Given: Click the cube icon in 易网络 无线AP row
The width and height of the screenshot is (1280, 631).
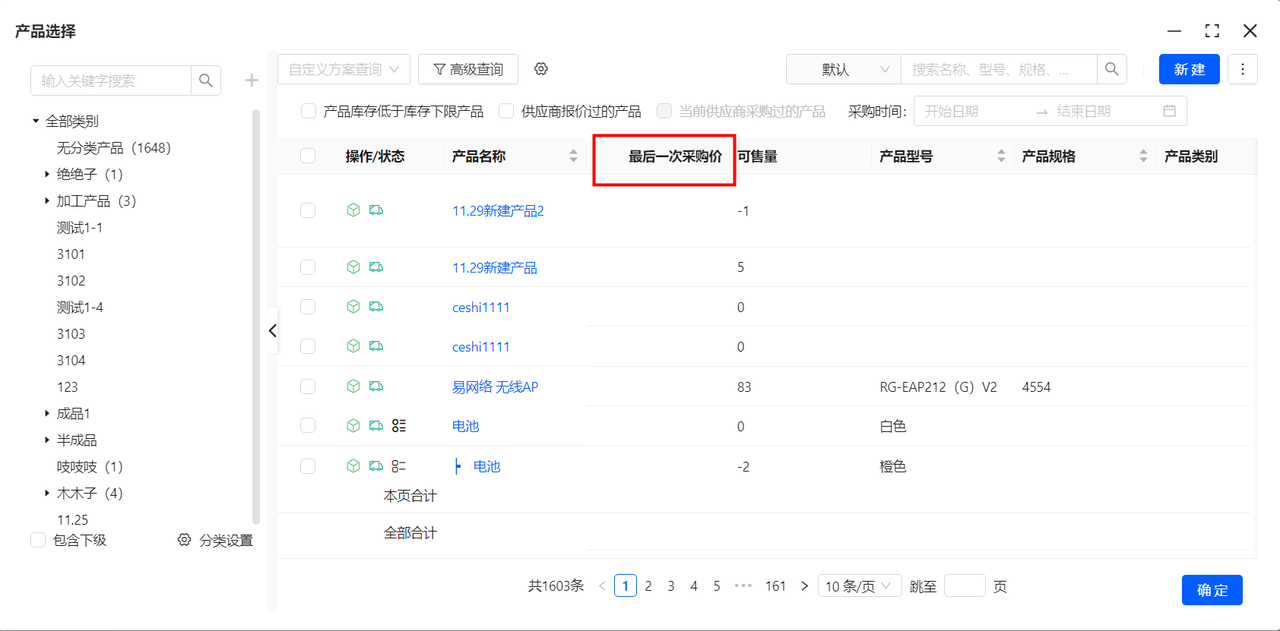Looking at the screenshot, I should pos(353,386).
